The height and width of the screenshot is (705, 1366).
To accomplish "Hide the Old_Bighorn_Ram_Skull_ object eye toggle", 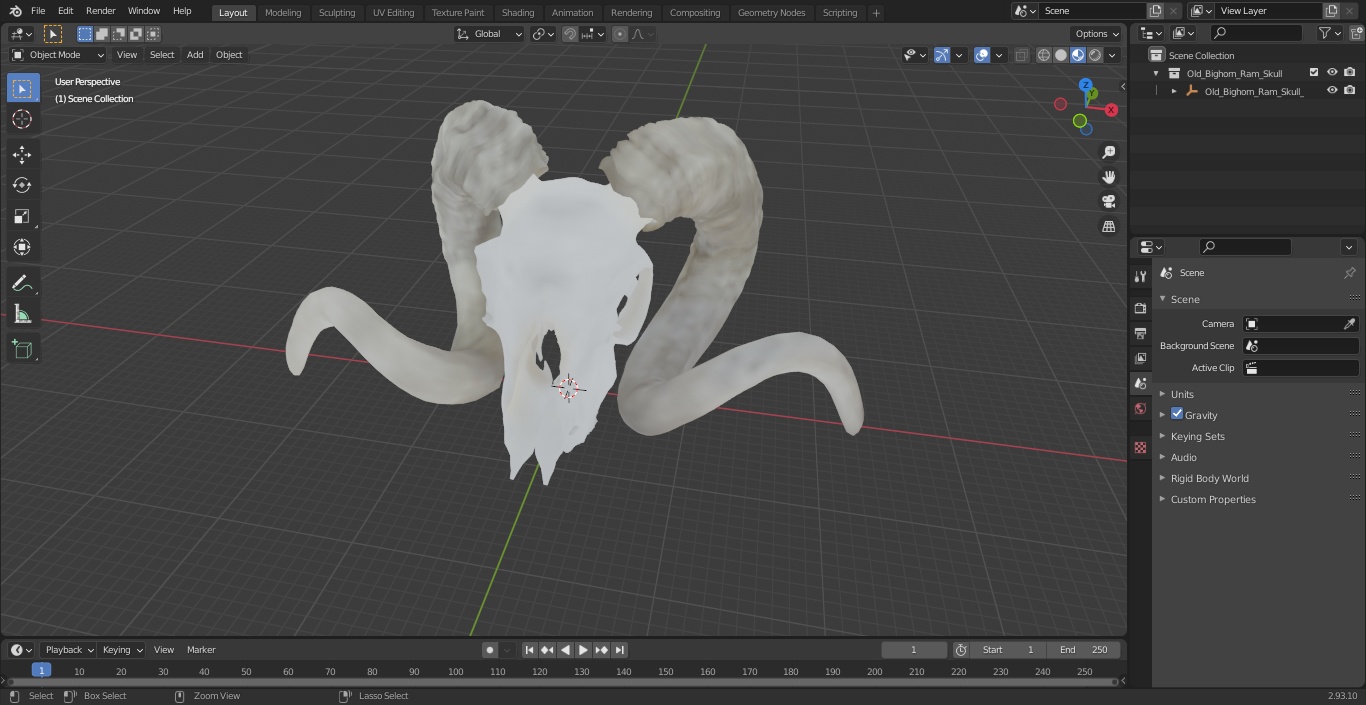I will [1332, 91].
